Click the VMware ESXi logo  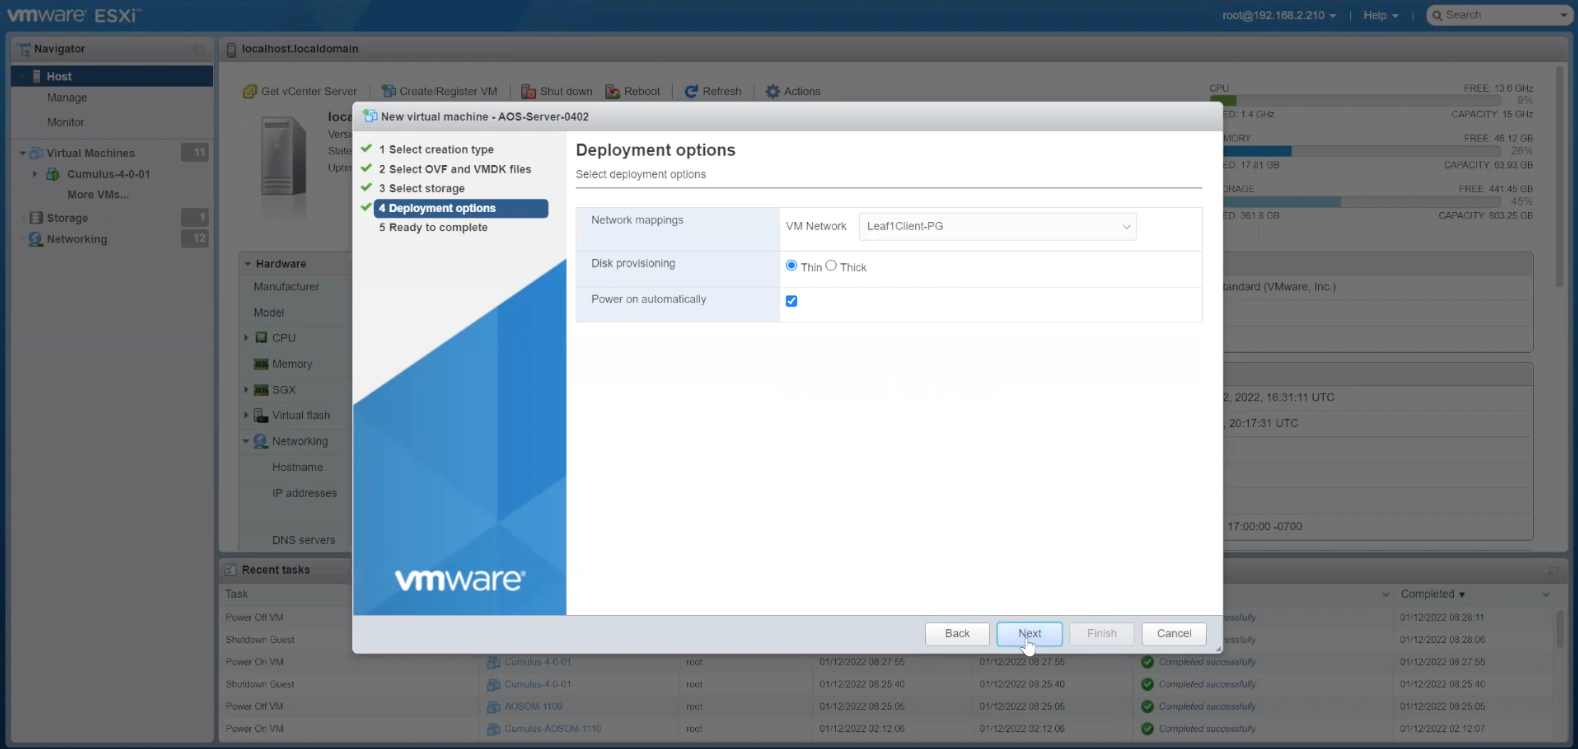pyautogui.click(x=74, y=15)
